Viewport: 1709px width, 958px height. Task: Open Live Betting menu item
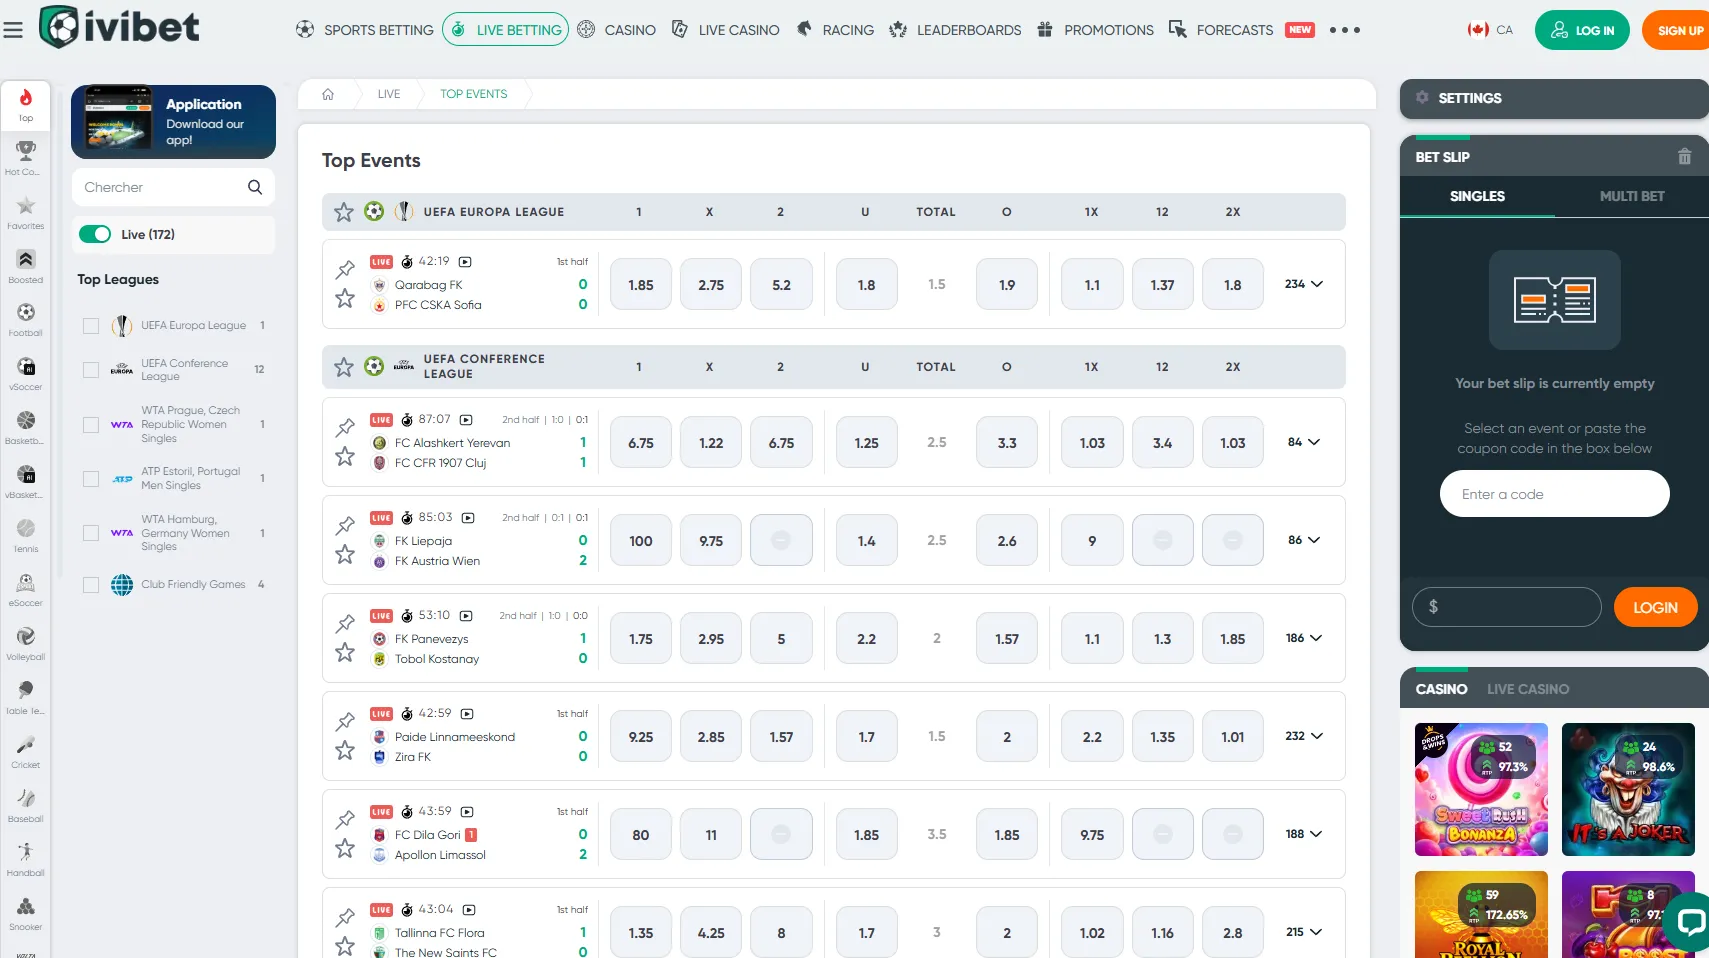coord(505,30)
